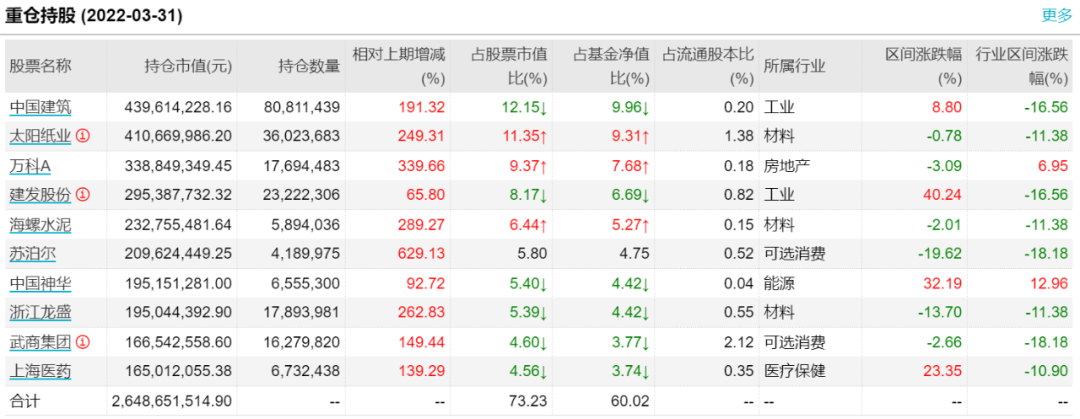
Task: Select the 12.15↓ stock ratio cell
Action: (525, 108)
